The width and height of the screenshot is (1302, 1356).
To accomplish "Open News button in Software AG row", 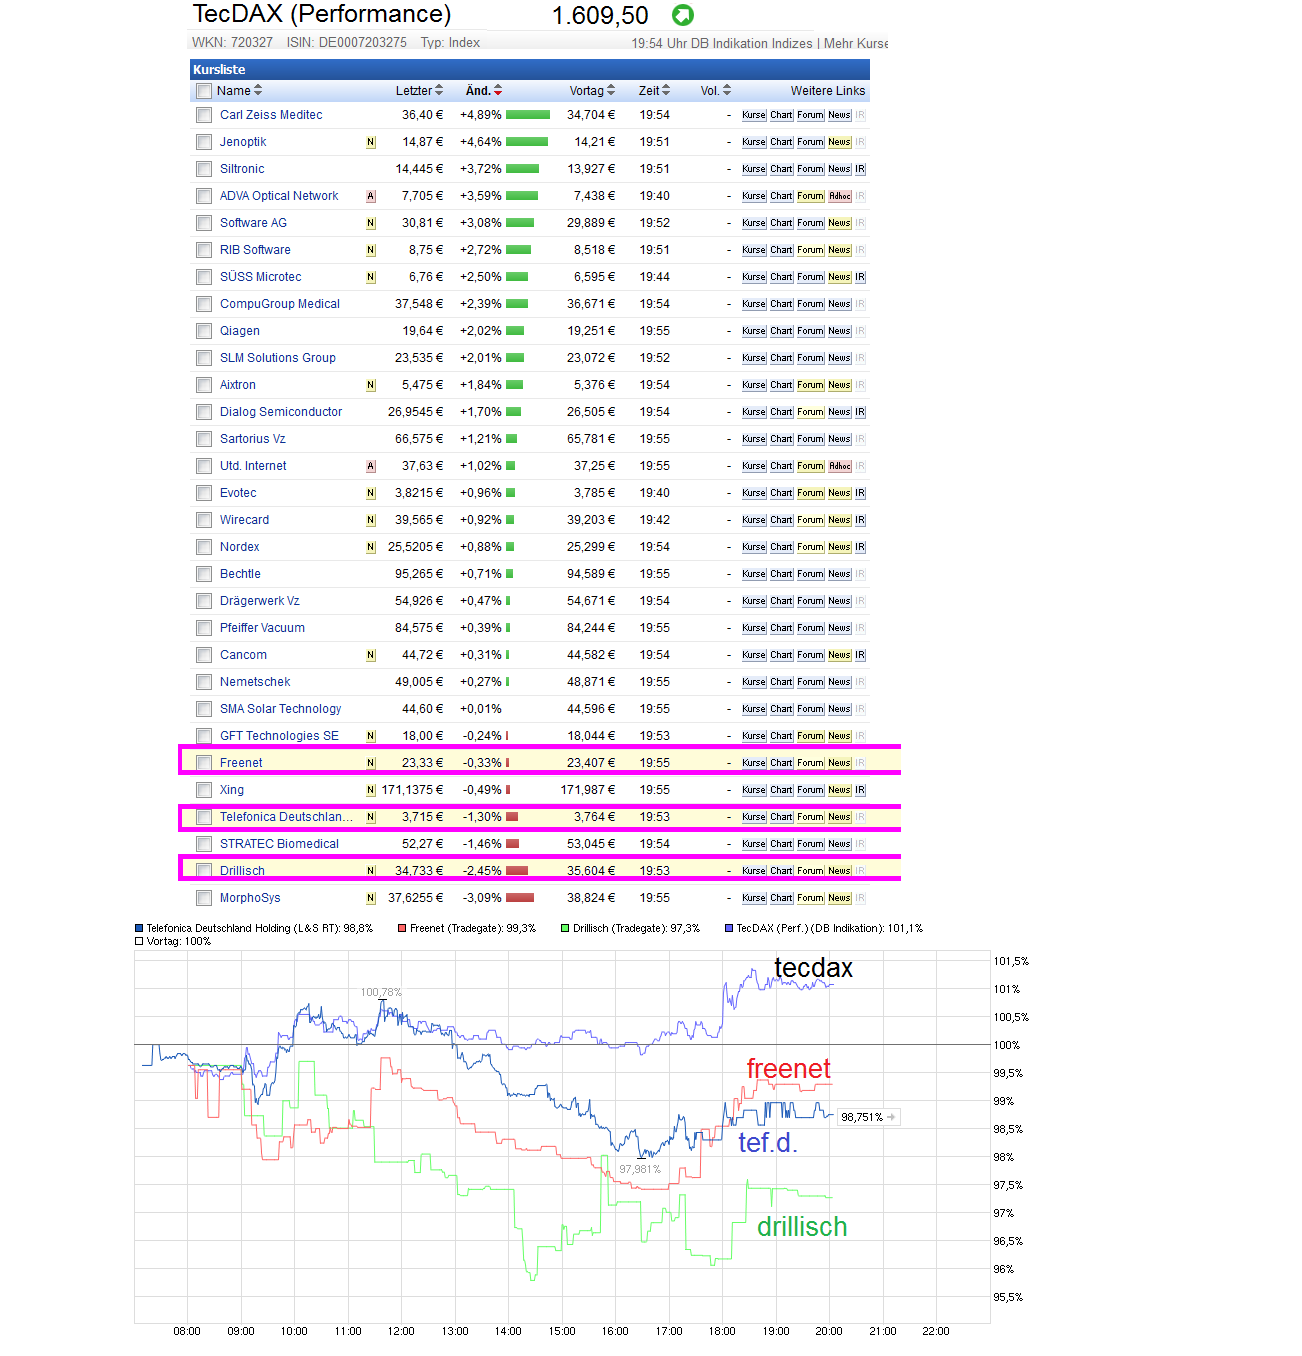I will pyautogui.click(x=840, y=223).
